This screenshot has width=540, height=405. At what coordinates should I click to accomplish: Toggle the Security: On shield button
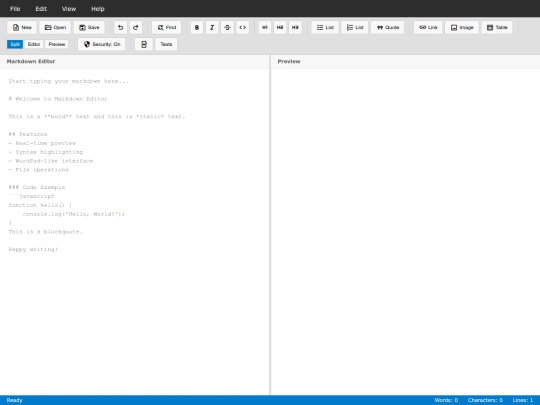[102, 44]
